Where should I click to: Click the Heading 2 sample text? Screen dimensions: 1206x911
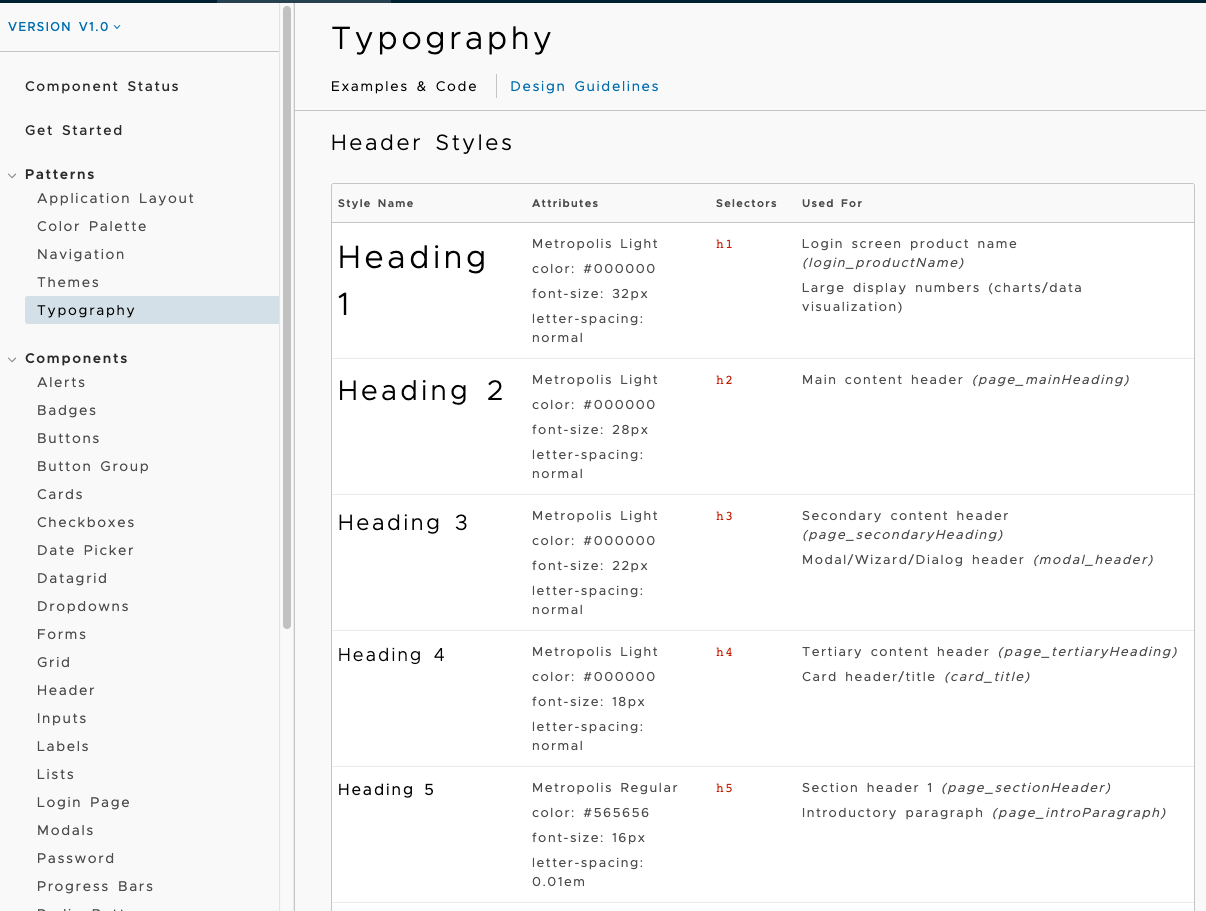coord(421,391)
